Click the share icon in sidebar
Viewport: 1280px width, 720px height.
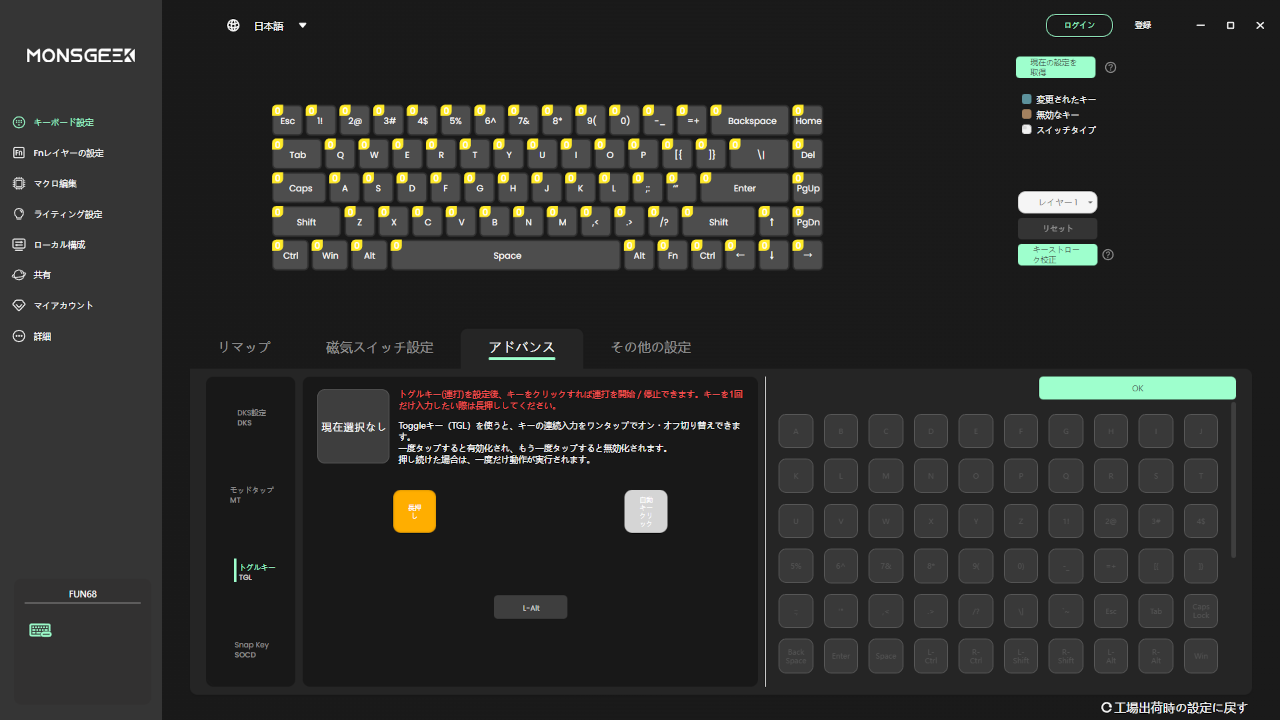(18, 275)
